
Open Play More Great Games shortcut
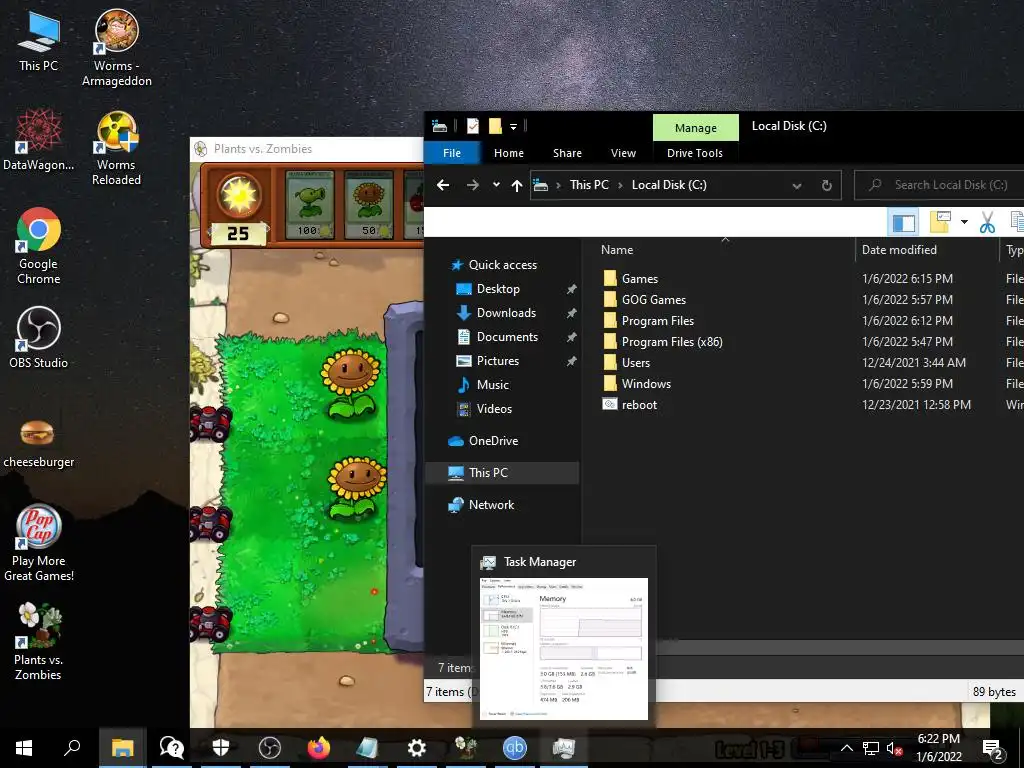[39, 543]
